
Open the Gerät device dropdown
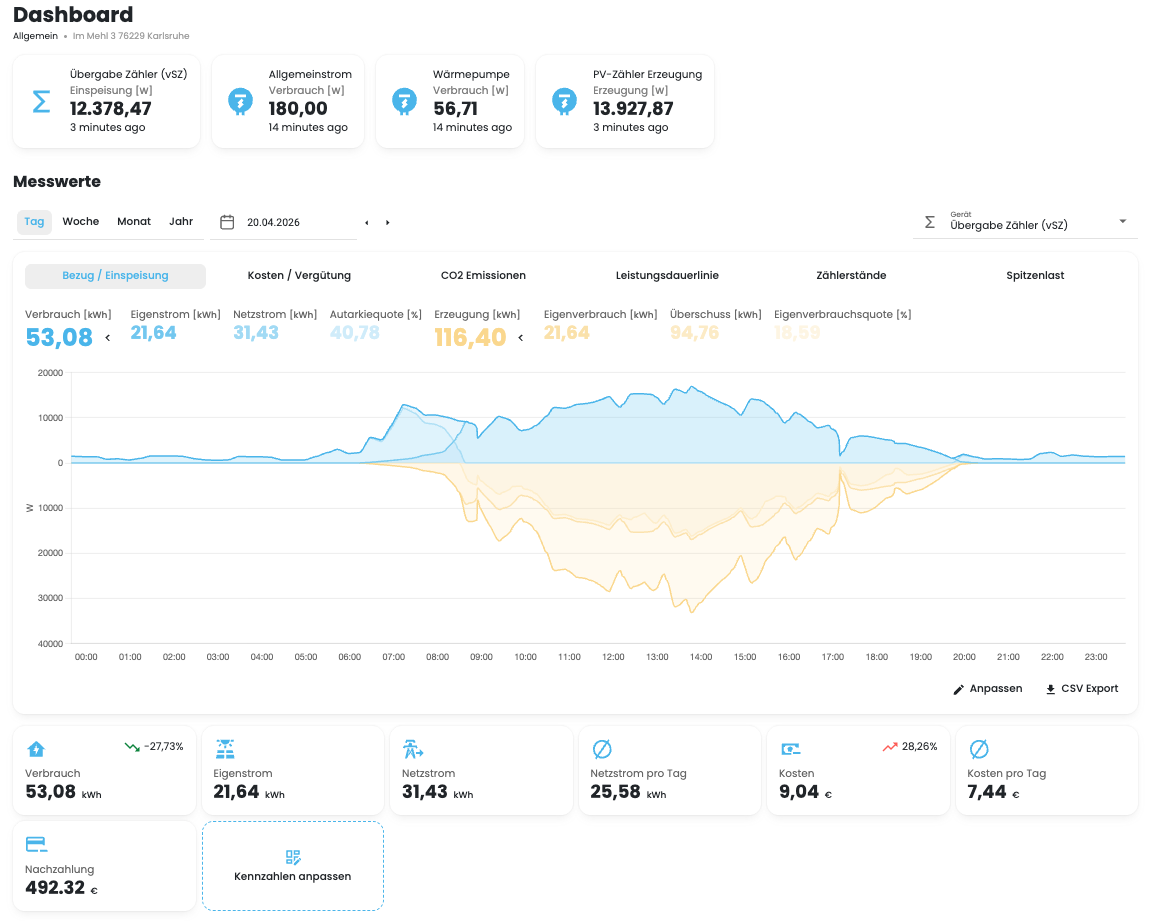[x=1026, y=222]
